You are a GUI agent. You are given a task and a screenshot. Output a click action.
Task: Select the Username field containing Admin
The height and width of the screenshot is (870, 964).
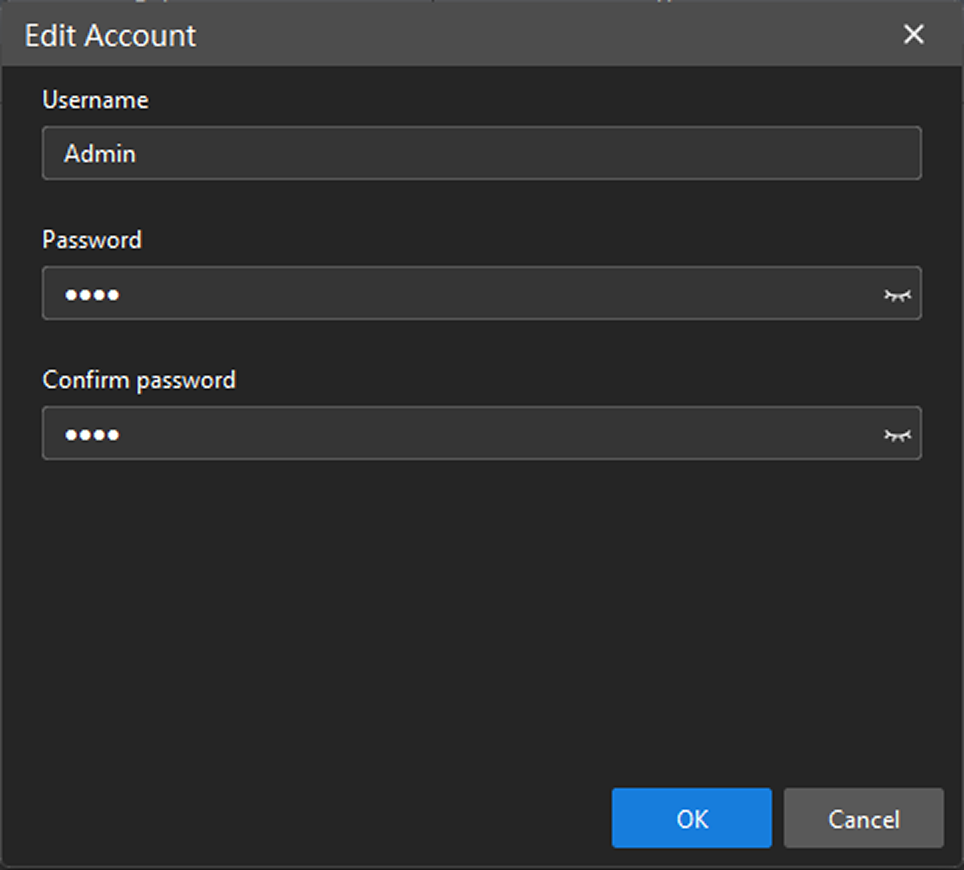click(x=400, y=152)
